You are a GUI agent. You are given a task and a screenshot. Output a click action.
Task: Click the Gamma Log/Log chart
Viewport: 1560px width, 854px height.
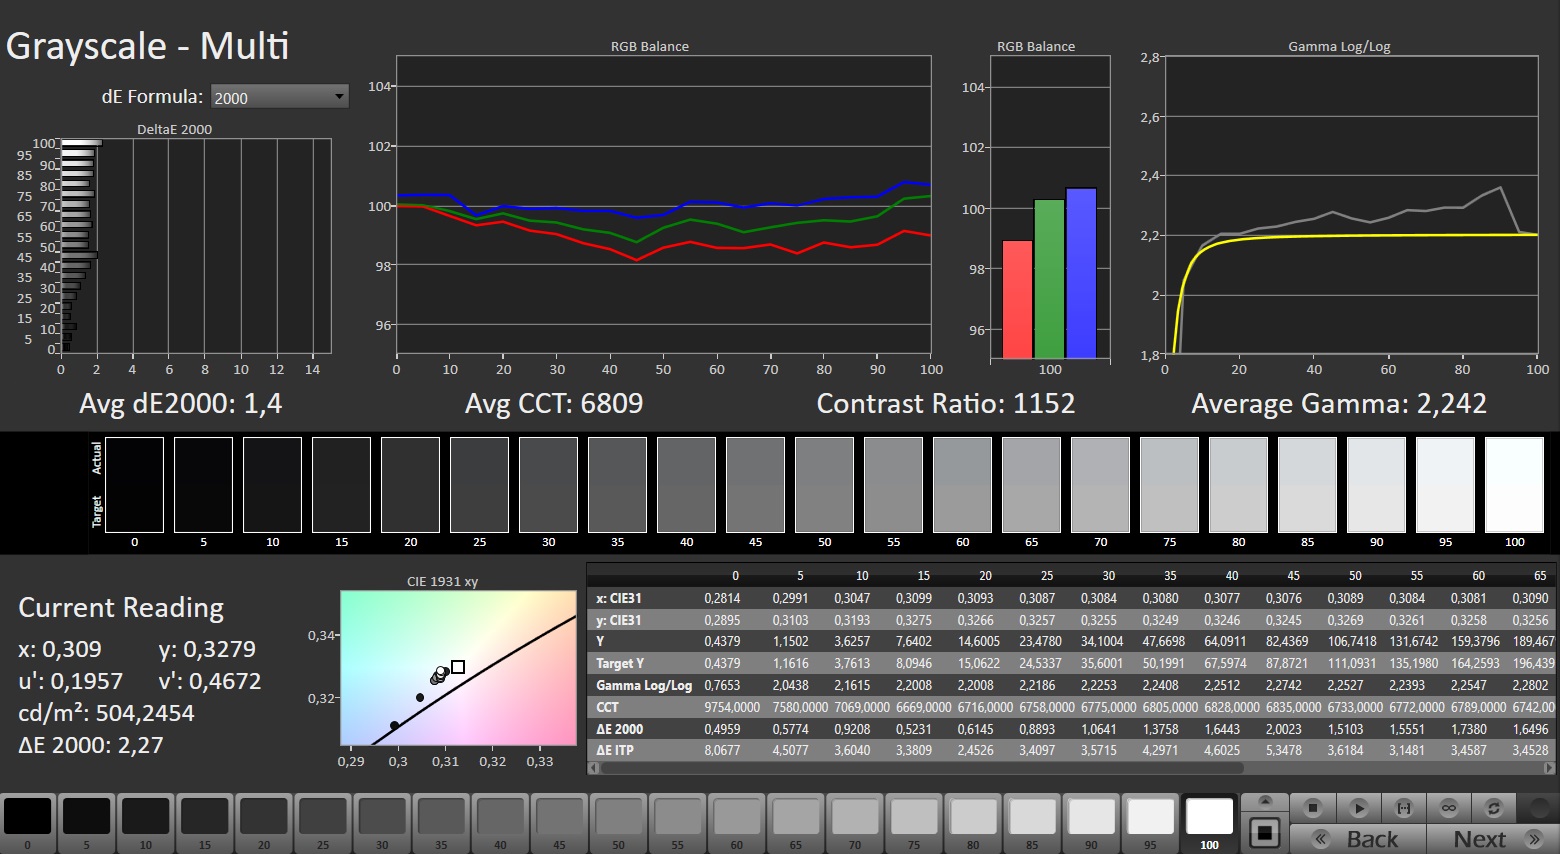(x=1350, y=205)
